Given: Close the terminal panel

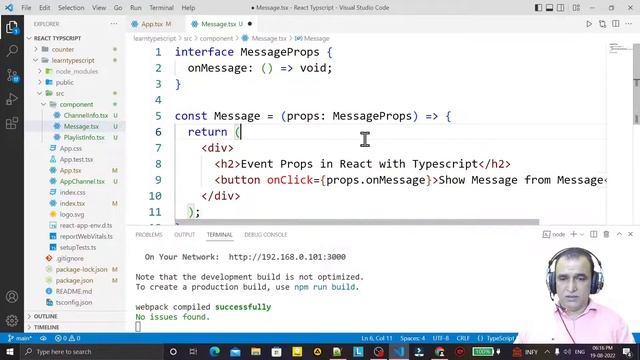Looking at the screenshot, I should (x=631, y=234).
